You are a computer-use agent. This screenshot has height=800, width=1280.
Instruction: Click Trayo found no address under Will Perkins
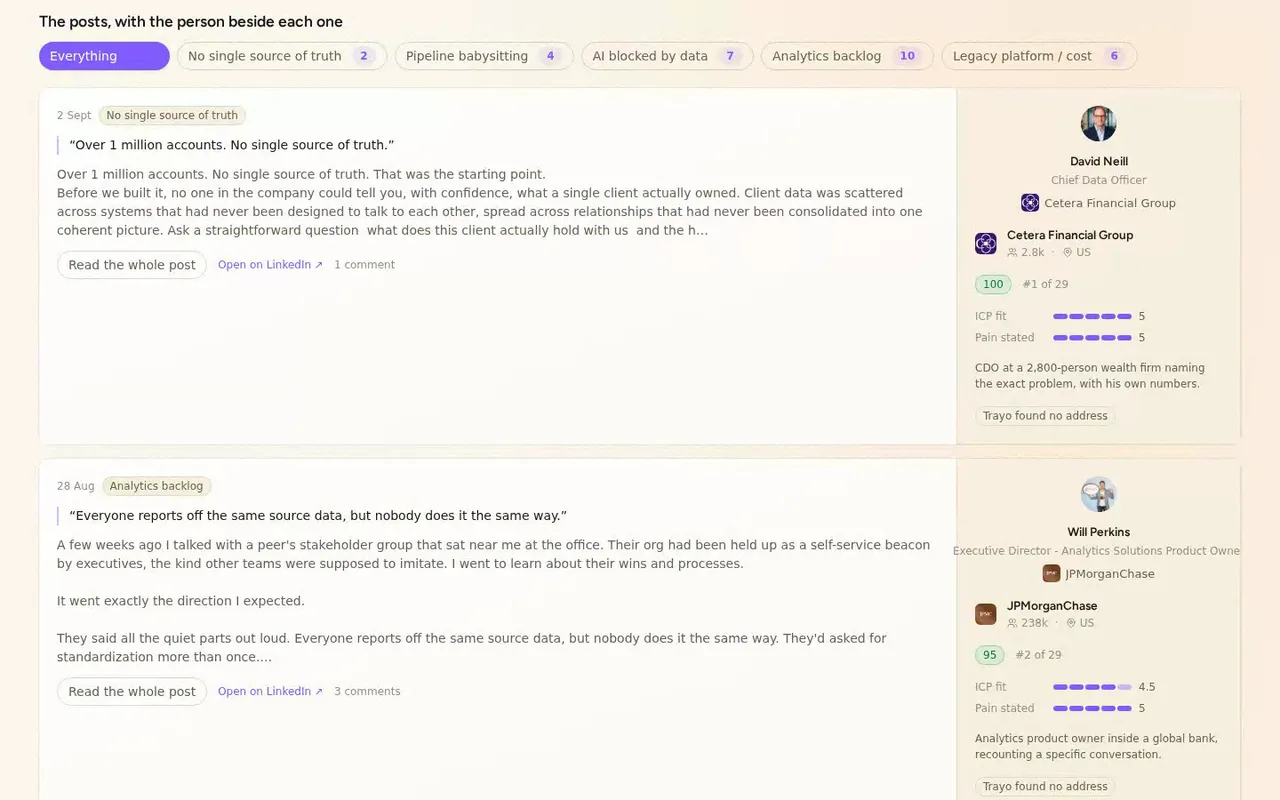coord(1045,787)
